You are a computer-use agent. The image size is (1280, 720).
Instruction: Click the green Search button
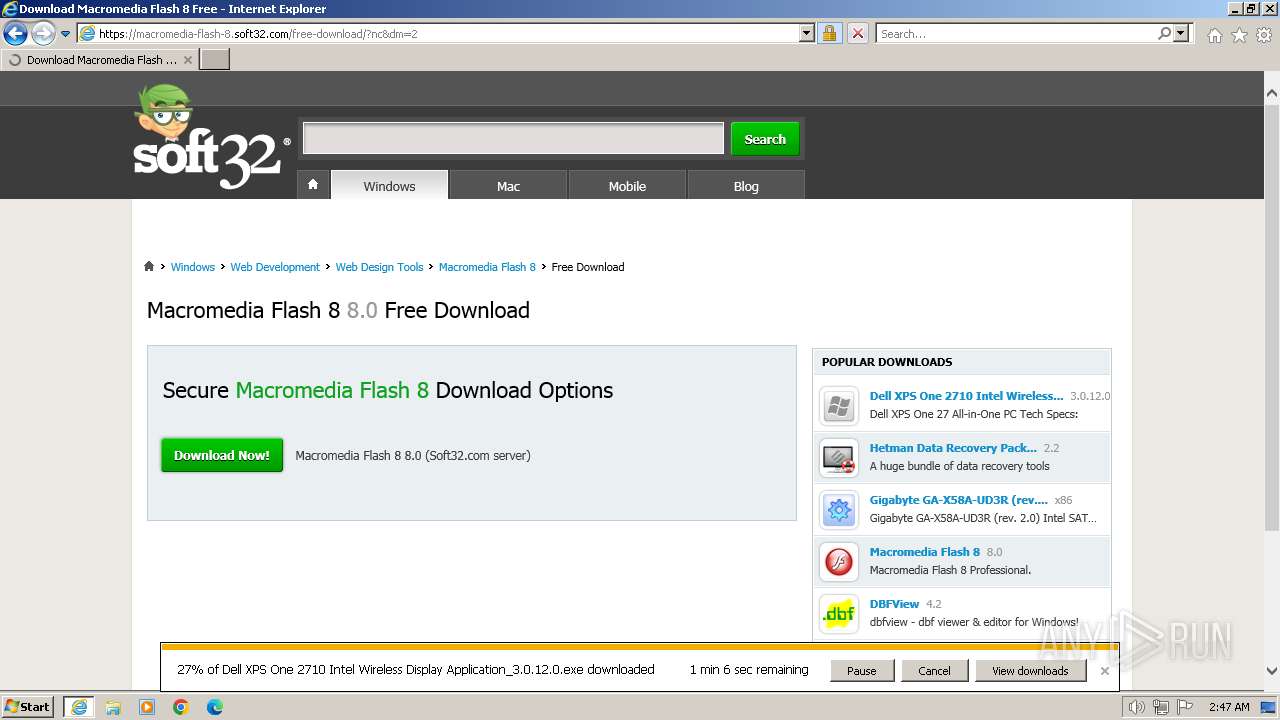coord(765,139)
